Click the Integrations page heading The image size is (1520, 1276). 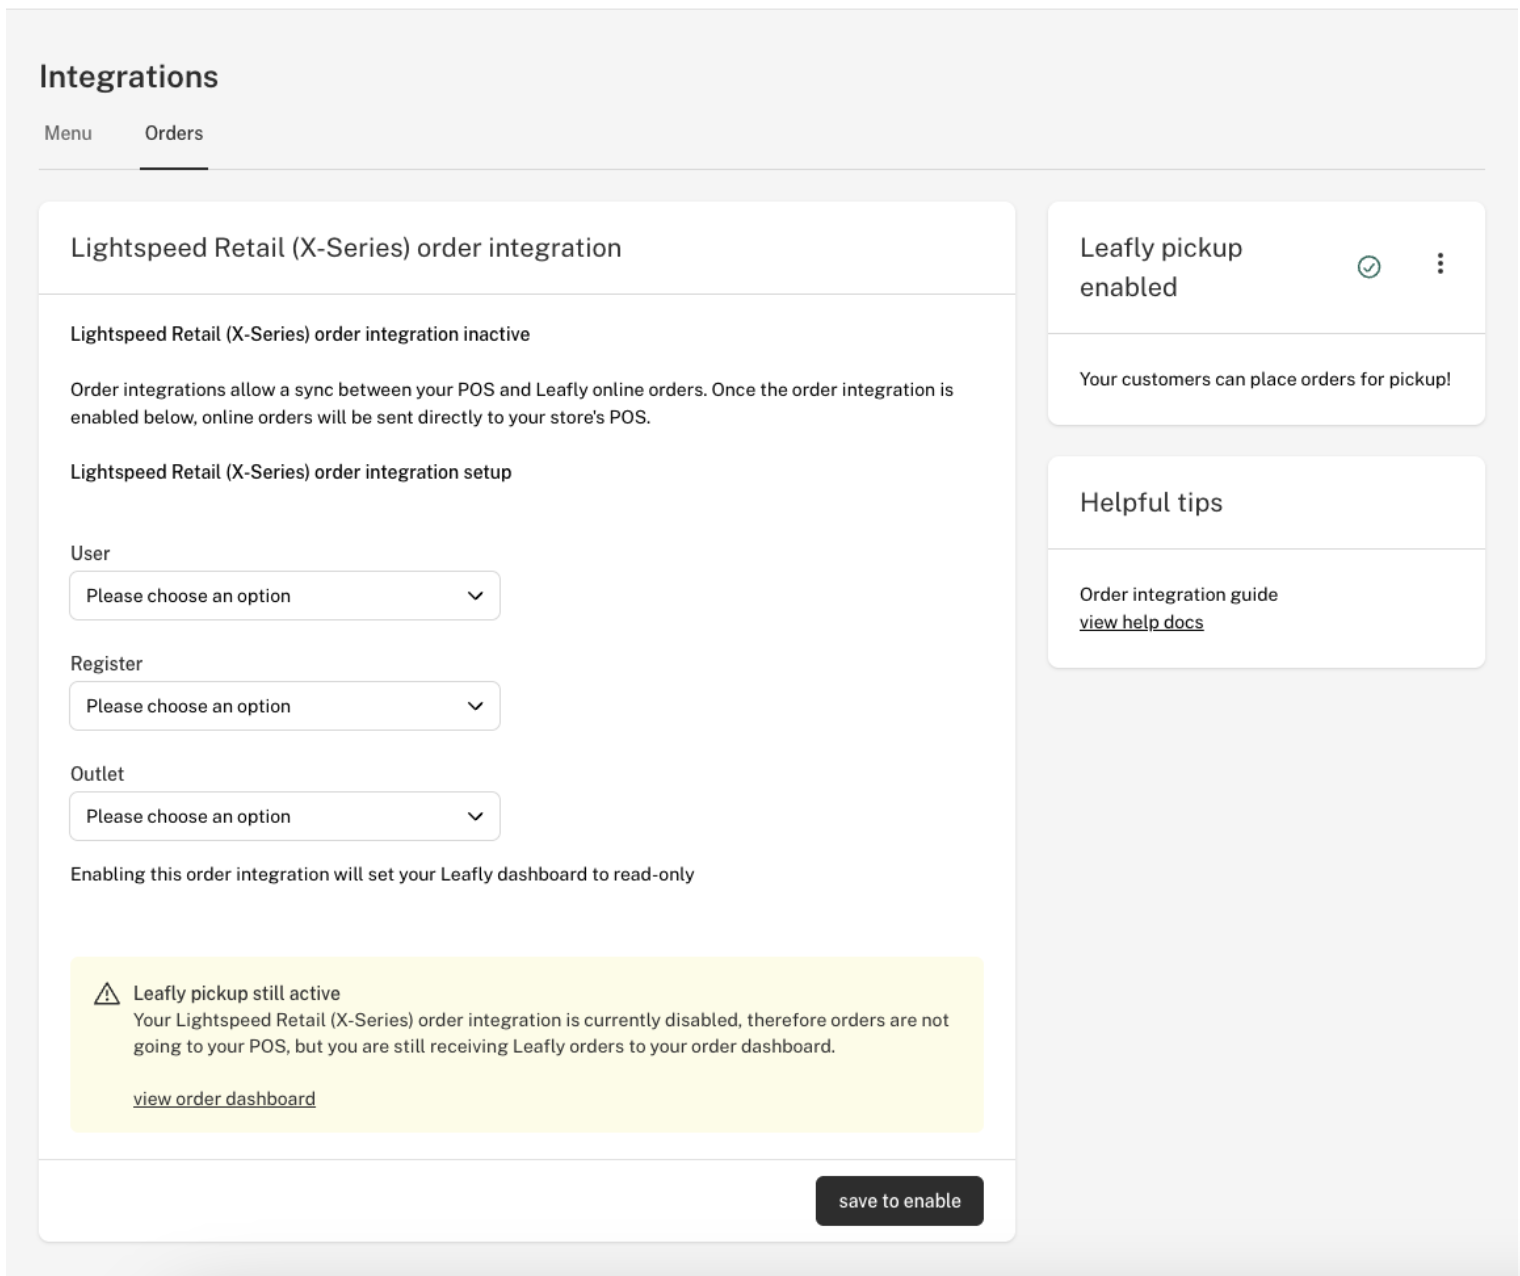[129, 77]
